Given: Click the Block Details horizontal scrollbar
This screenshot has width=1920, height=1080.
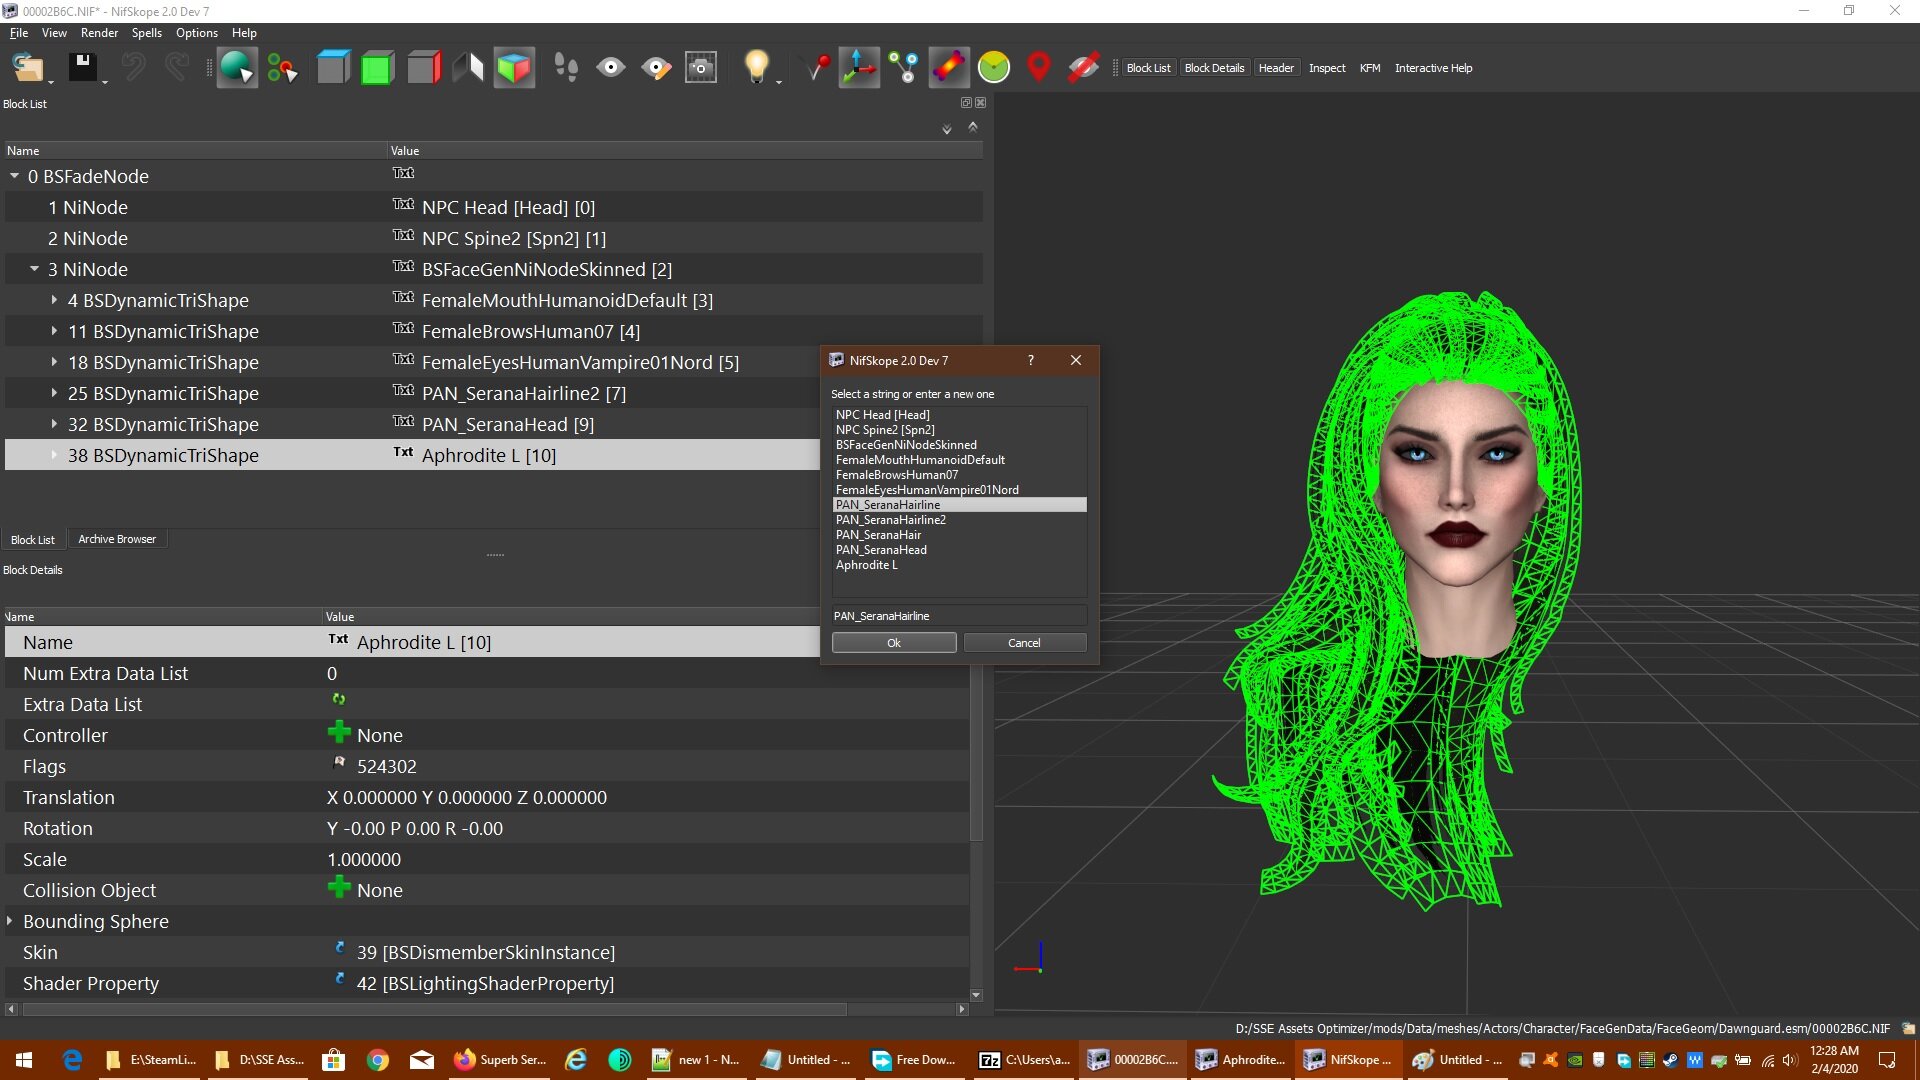Looking at the screenshot, I should (x=436, y=1009).
